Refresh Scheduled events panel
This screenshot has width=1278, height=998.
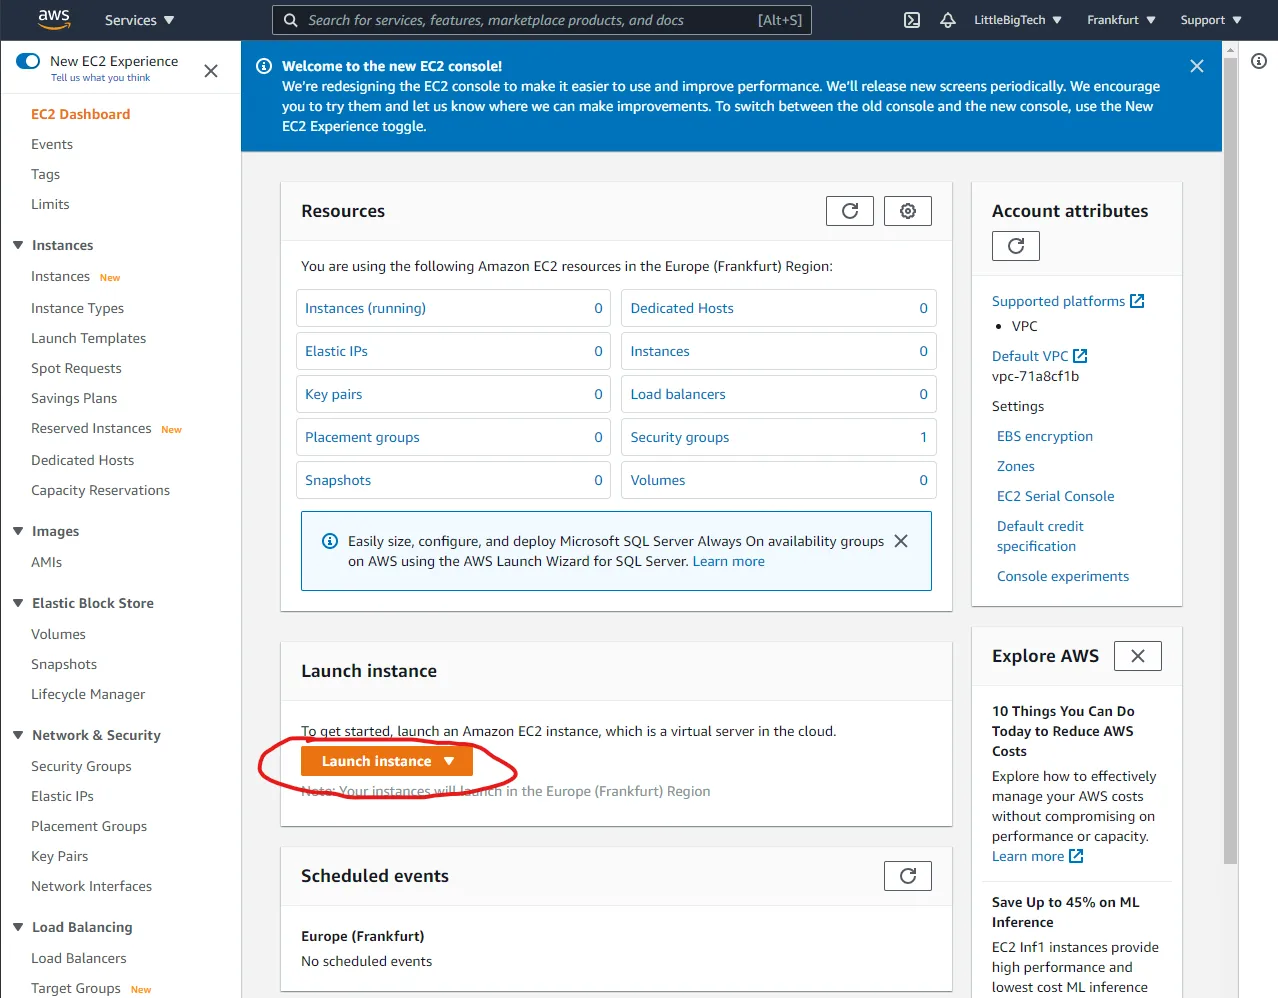click(x=908, y=876)
